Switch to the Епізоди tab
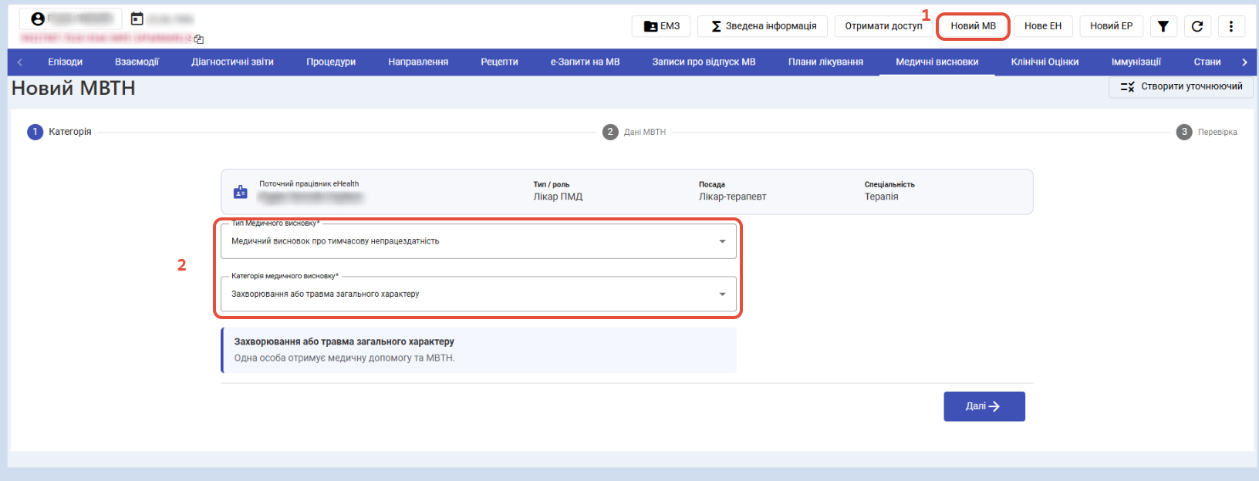 pos(65,62)
